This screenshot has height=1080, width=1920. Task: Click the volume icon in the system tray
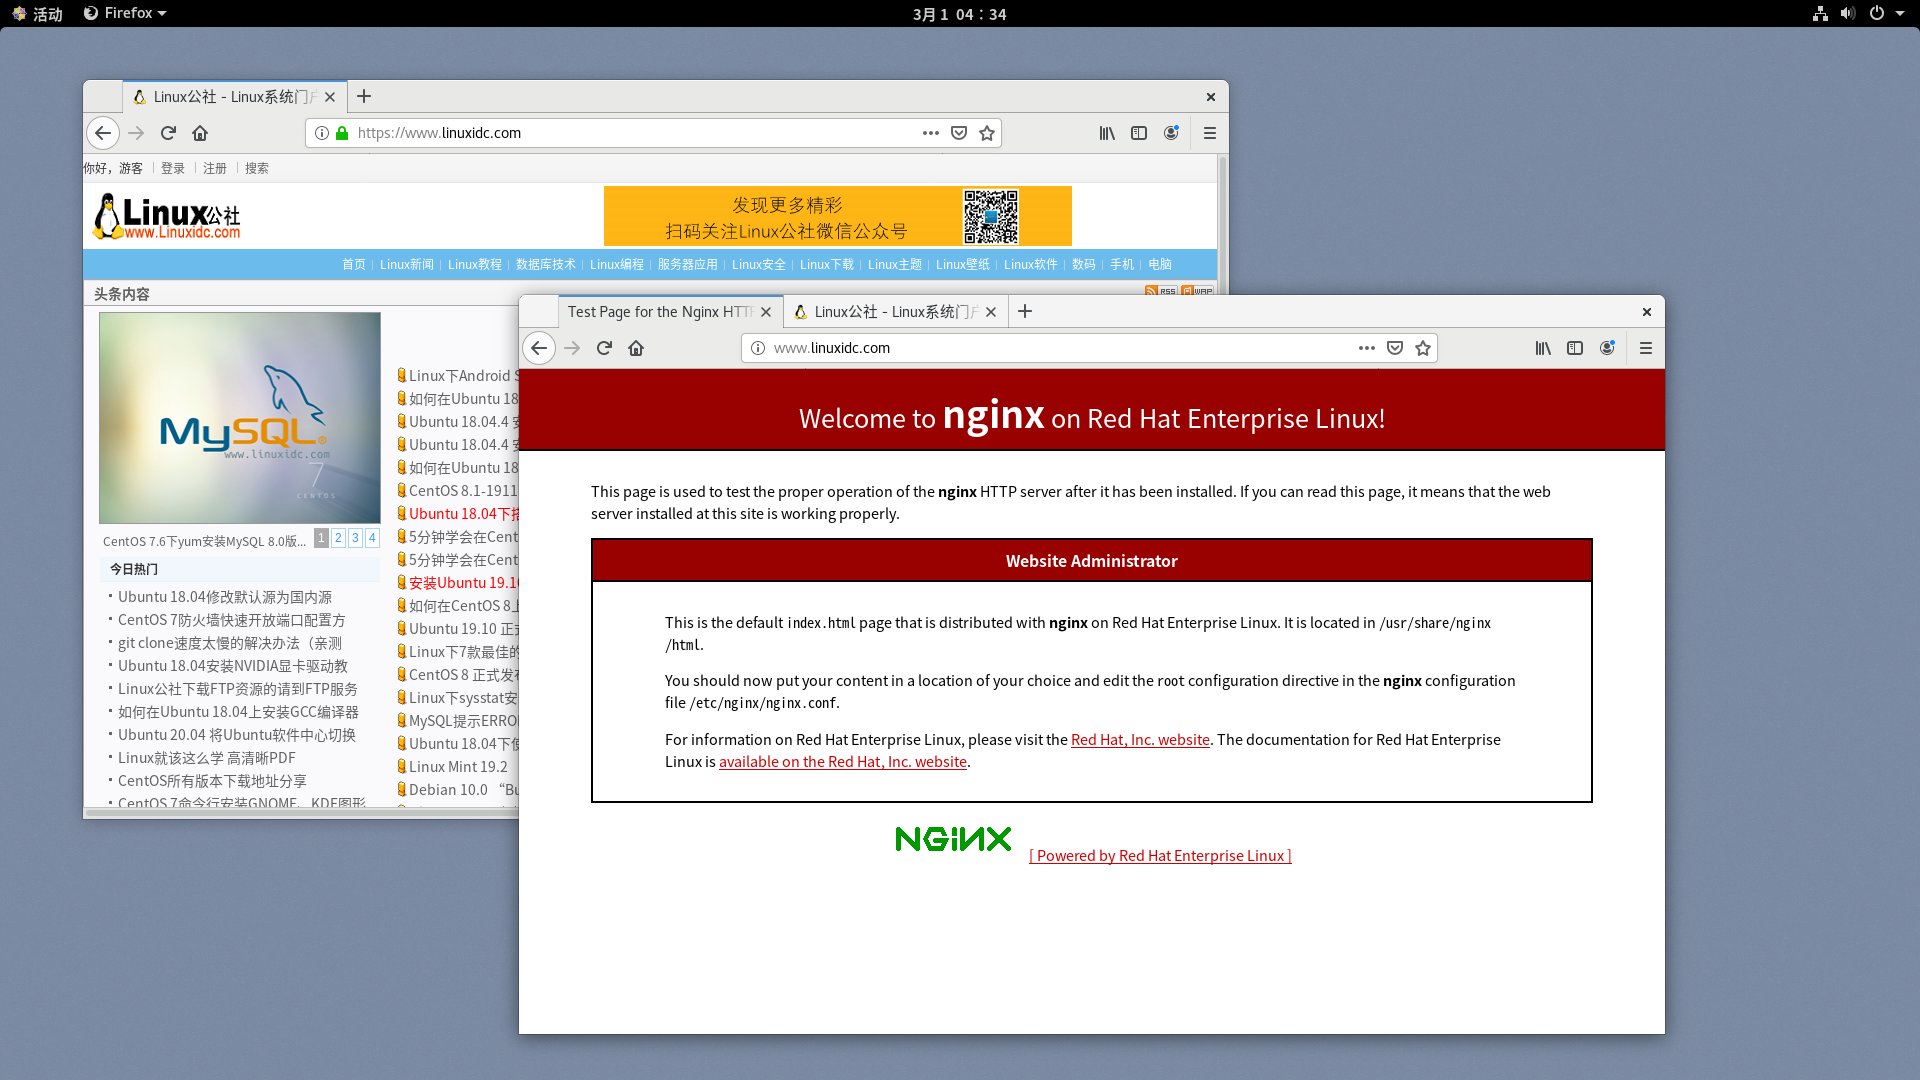click(x=1849, y=13)
